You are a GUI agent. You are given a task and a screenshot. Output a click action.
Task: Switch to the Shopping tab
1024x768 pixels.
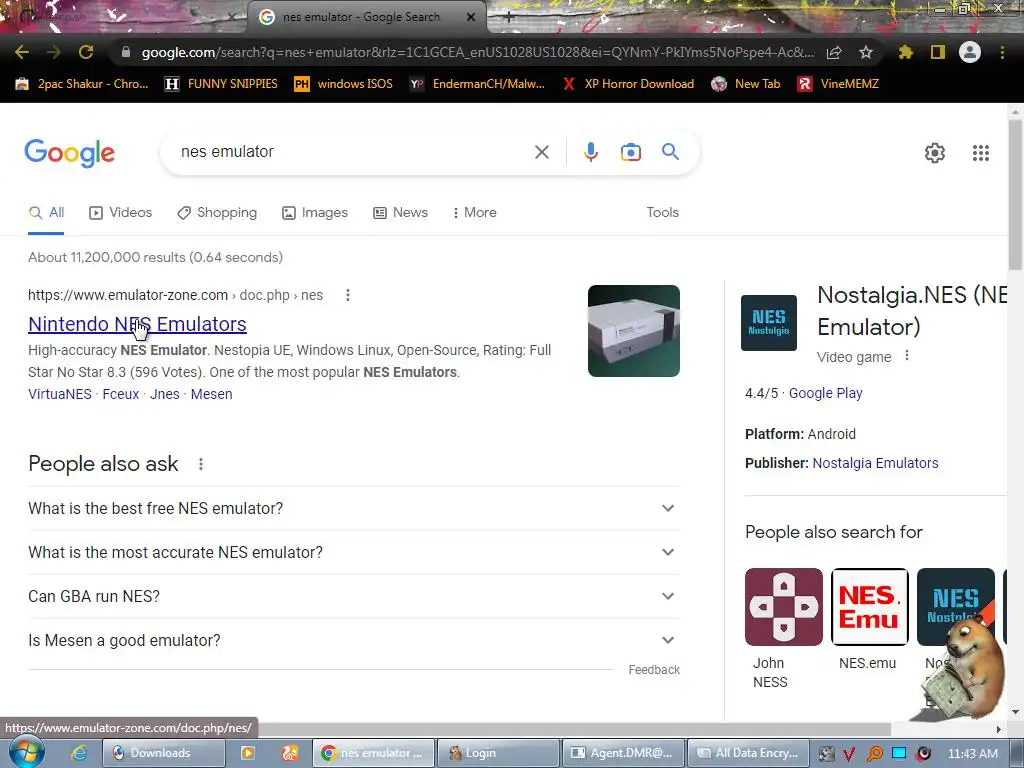coord(217,212)
